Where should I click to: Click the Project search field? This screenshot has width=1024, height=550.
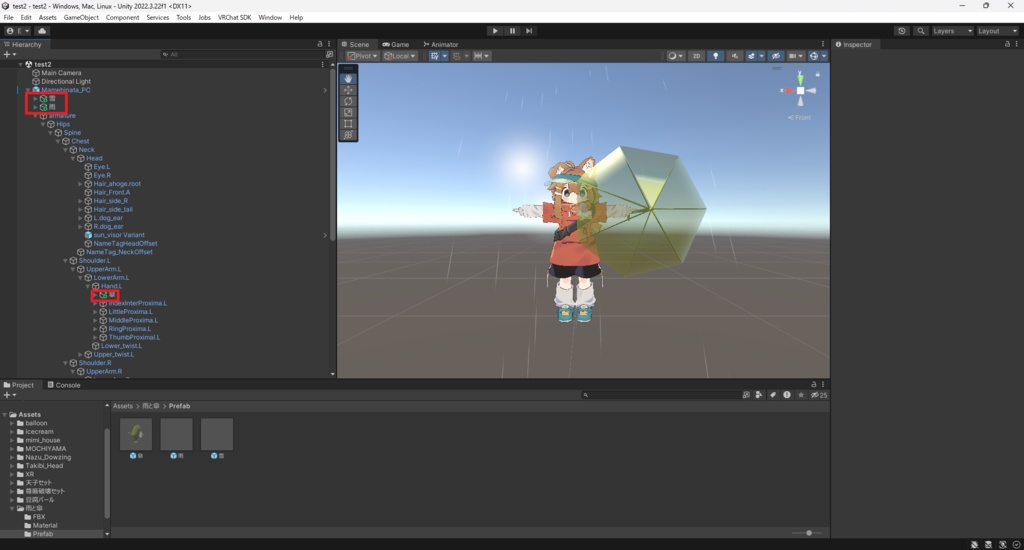[x=660, y=395]
